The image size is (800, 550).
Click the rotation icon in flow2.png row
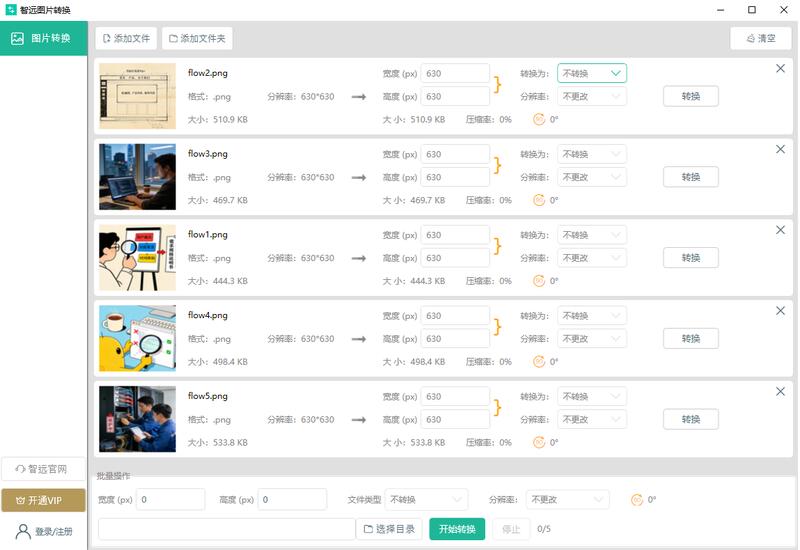(x=539, y=119)
